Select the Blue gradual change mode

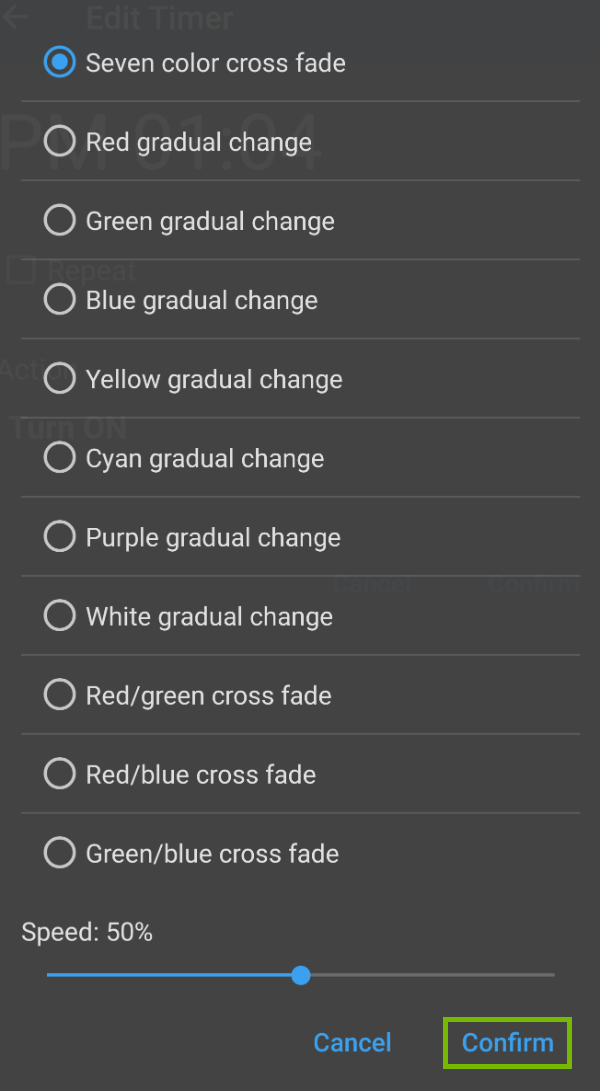(59, 299)
